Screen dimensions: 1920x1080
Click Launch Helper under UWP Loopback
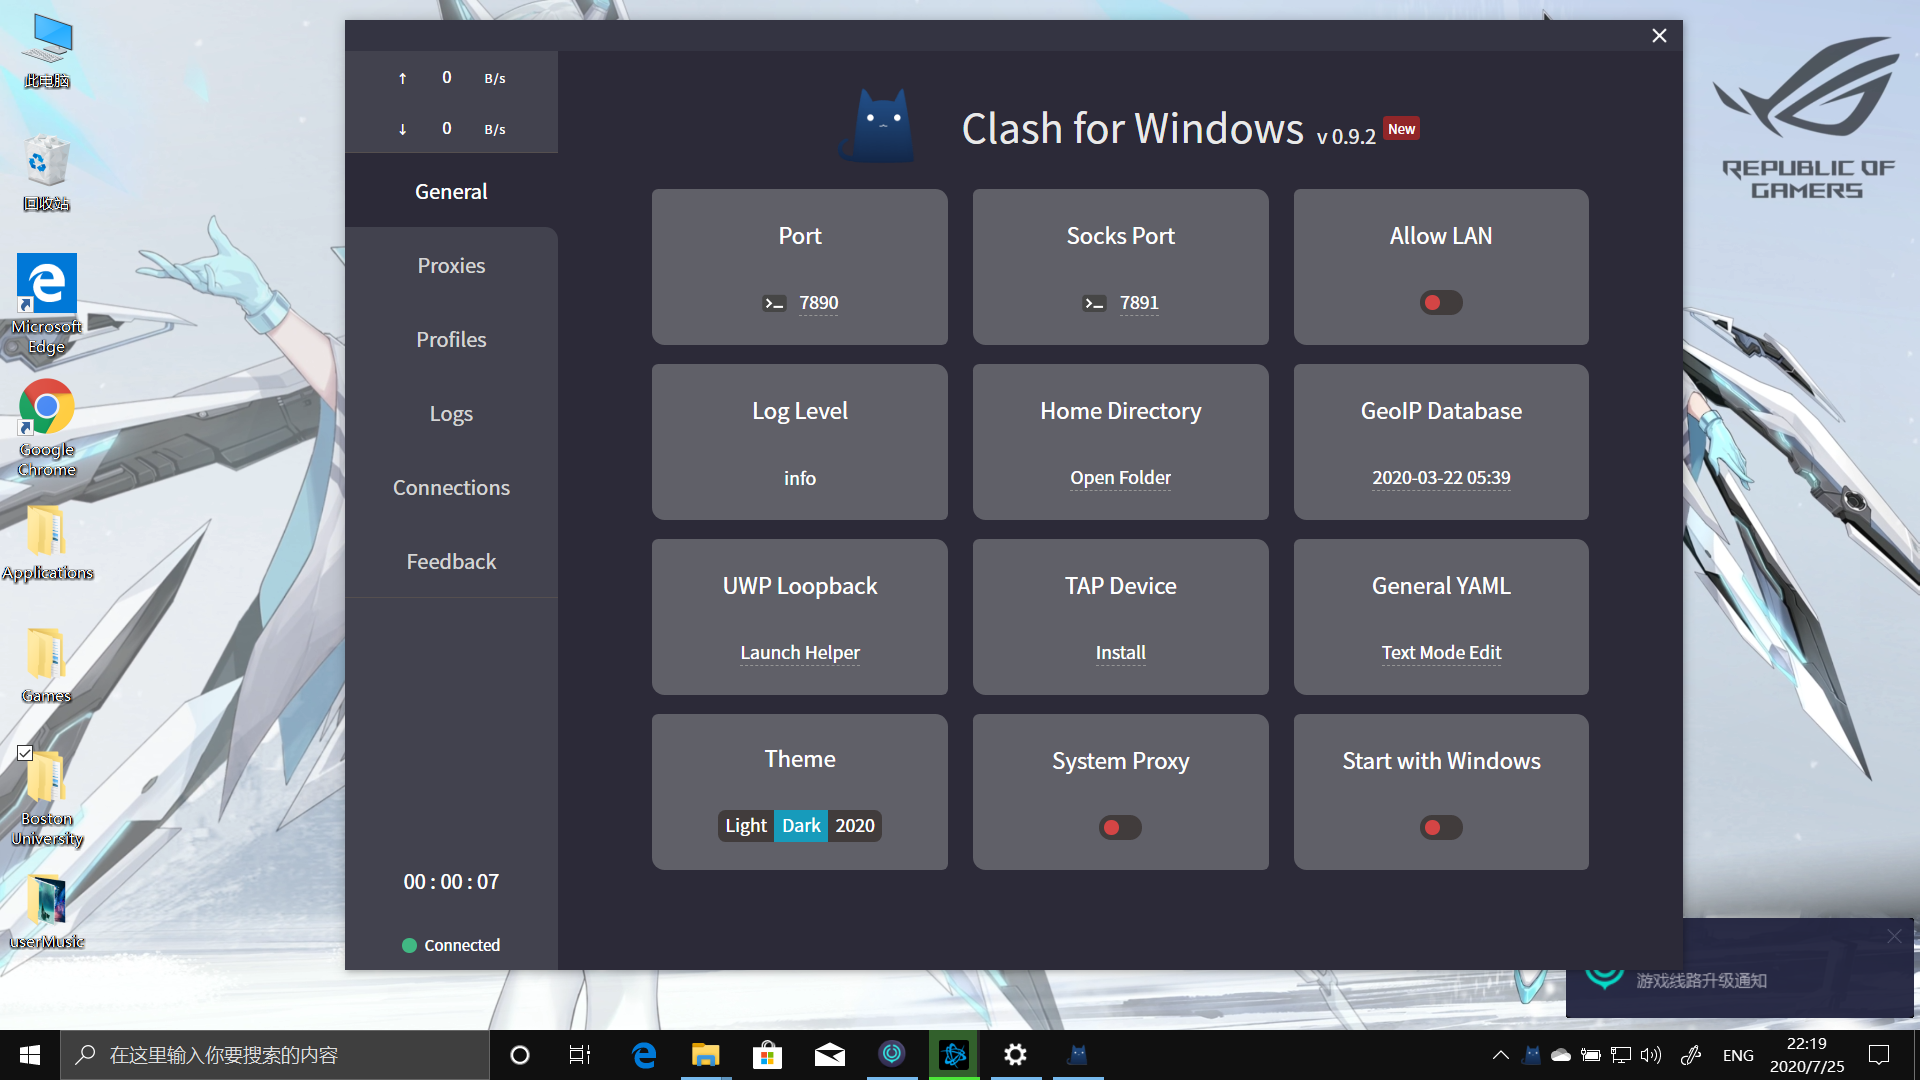pos(800,653)
